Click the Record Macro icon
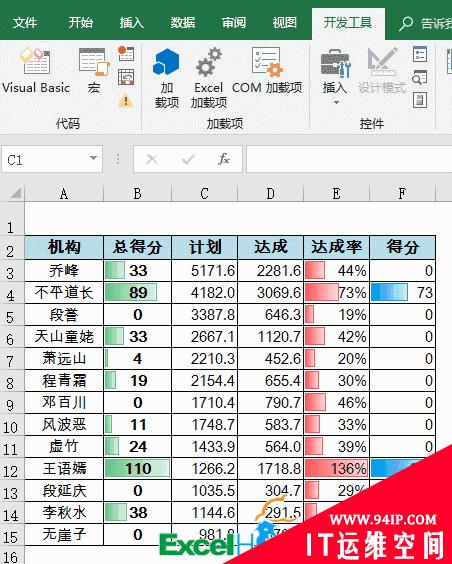The width and height of the screenshot is (452, 564). click(x=126, y=53)
